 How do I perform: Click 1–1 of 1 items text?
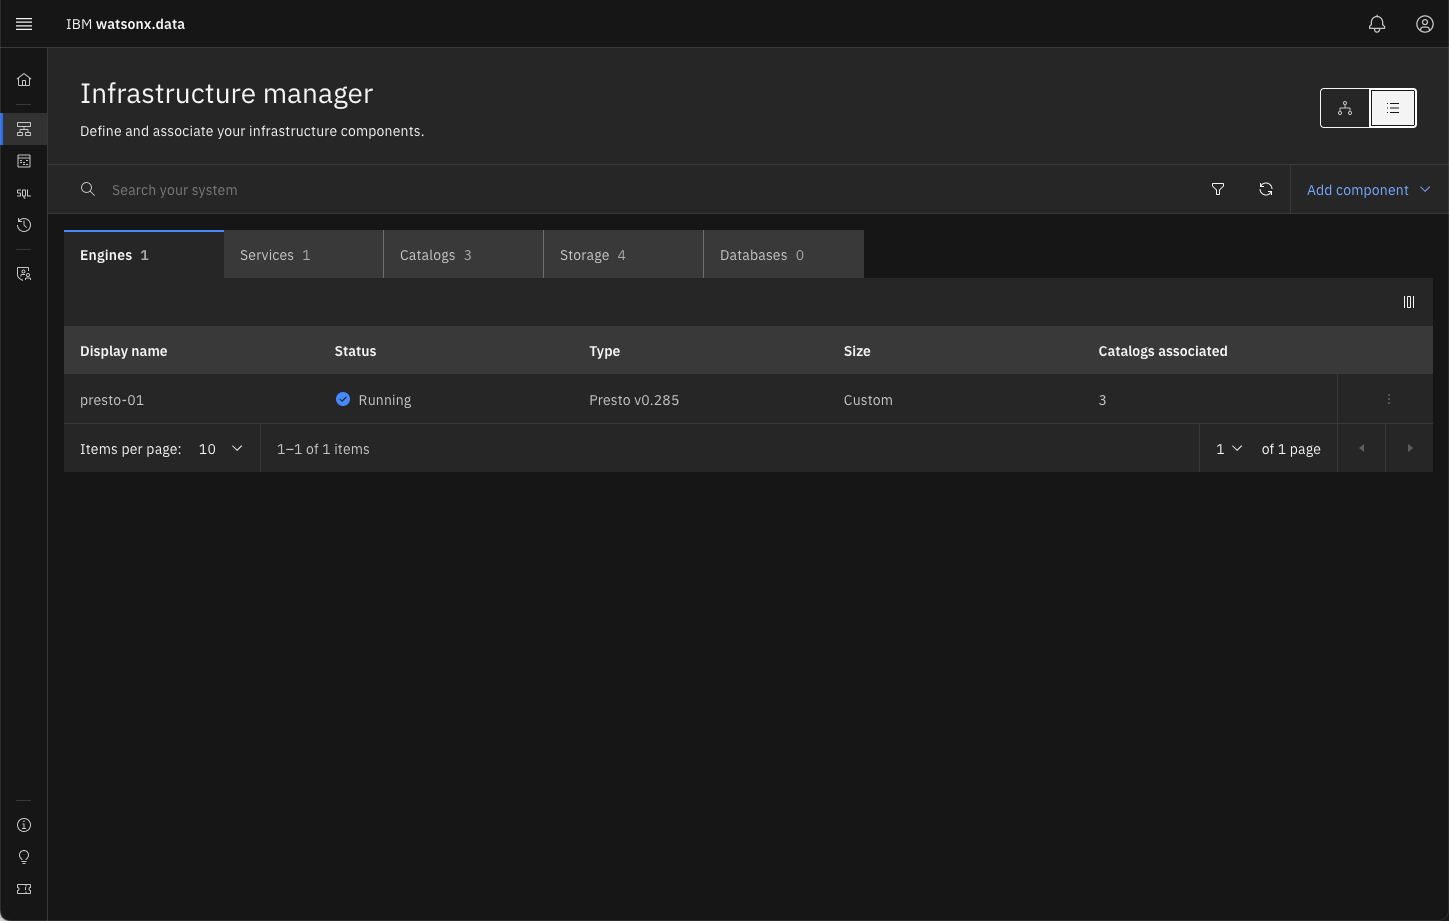323,449
